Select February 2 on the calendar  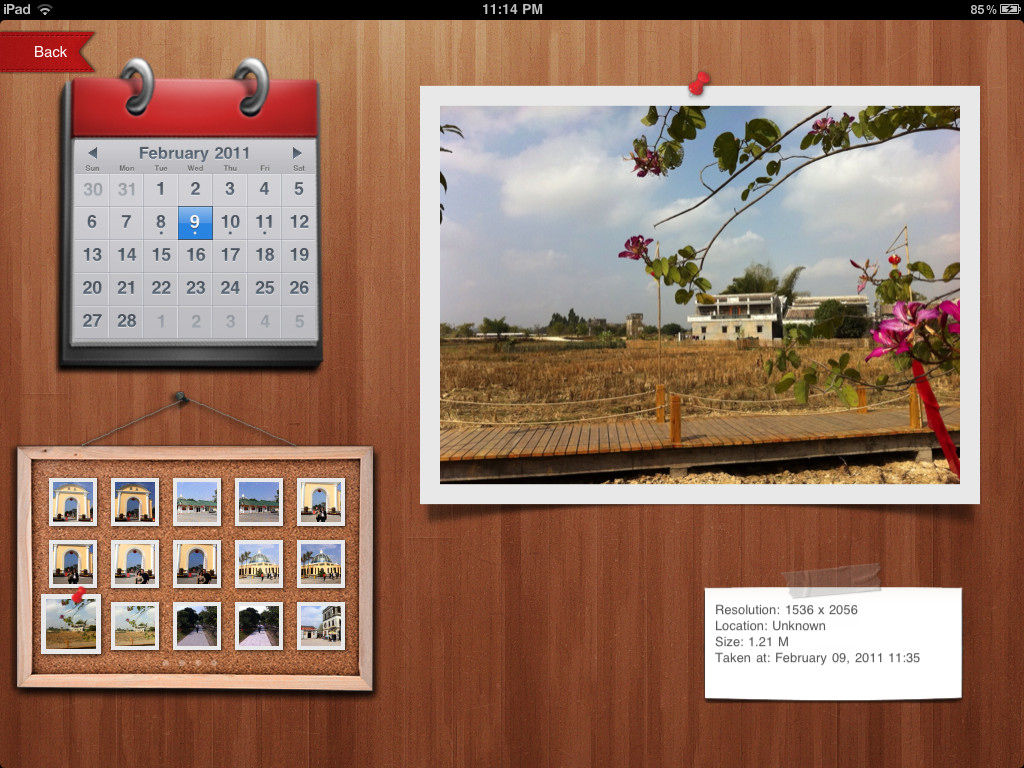coord(195,189)
